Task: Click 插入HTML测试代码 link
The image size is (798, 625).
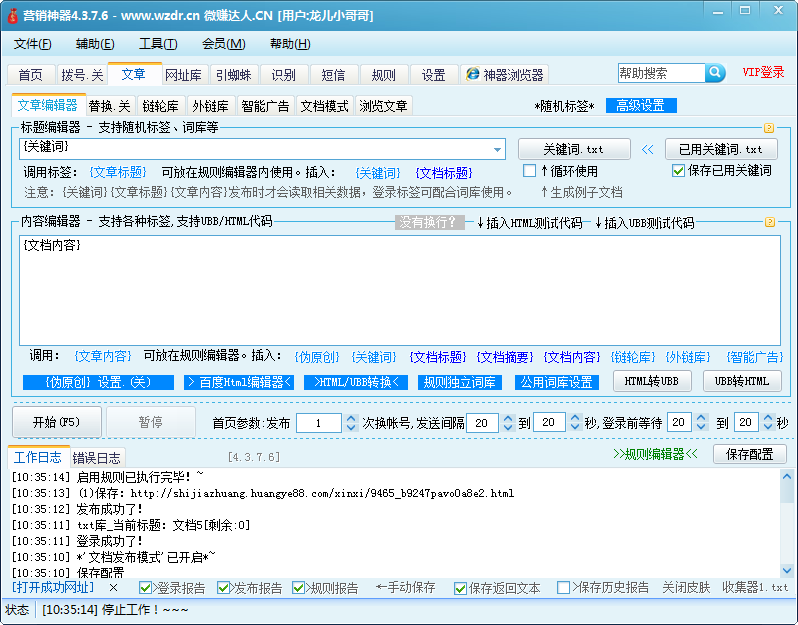Action: pos(529,222)
